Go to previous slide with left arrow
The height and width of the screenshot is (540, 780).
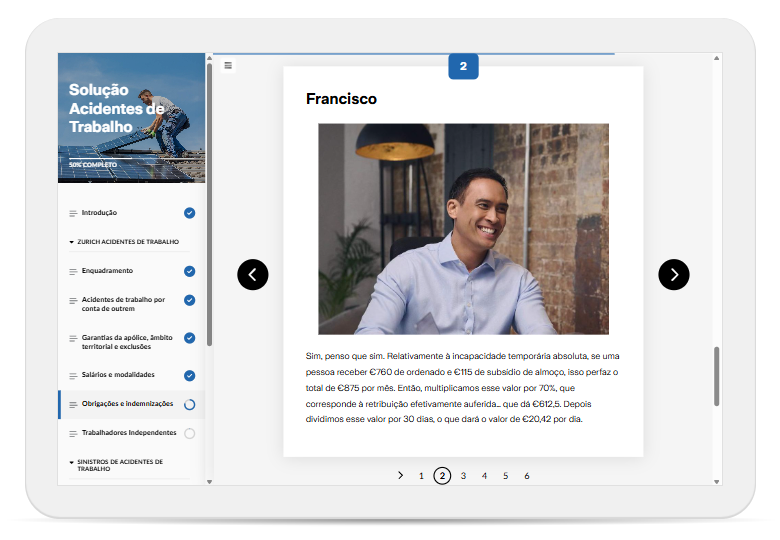click(253, 274)
